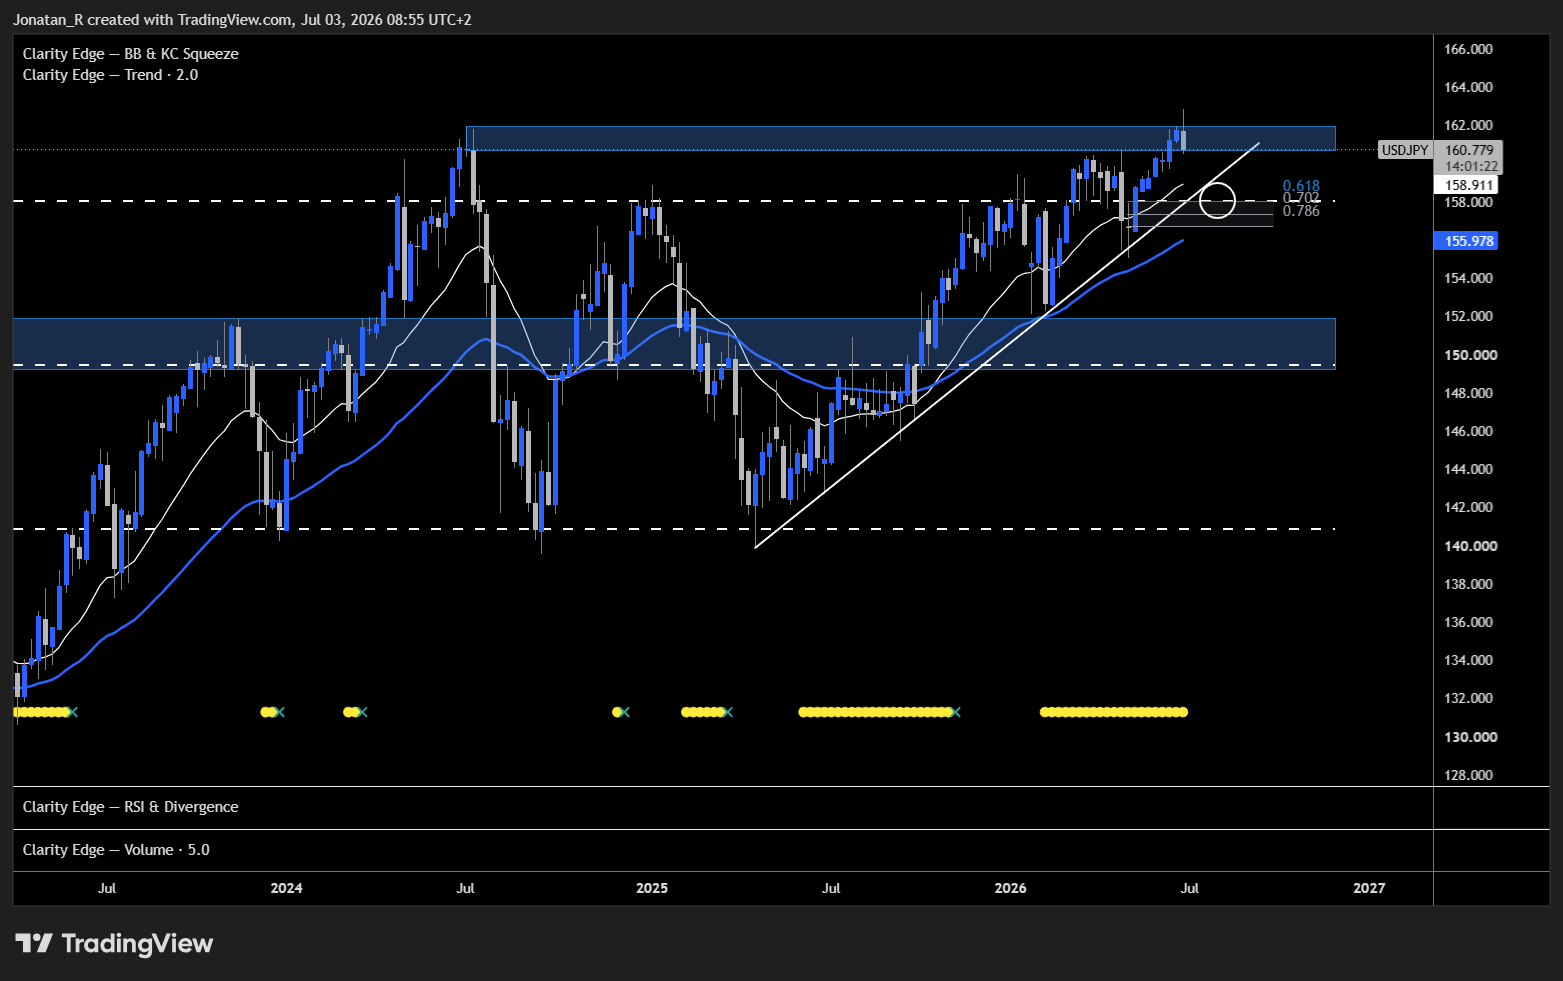Open the Clarity Edge Trend 2.0 legend
Image resolution: width=1563 pixels, height=981 pixels.
tap(111, 75)
